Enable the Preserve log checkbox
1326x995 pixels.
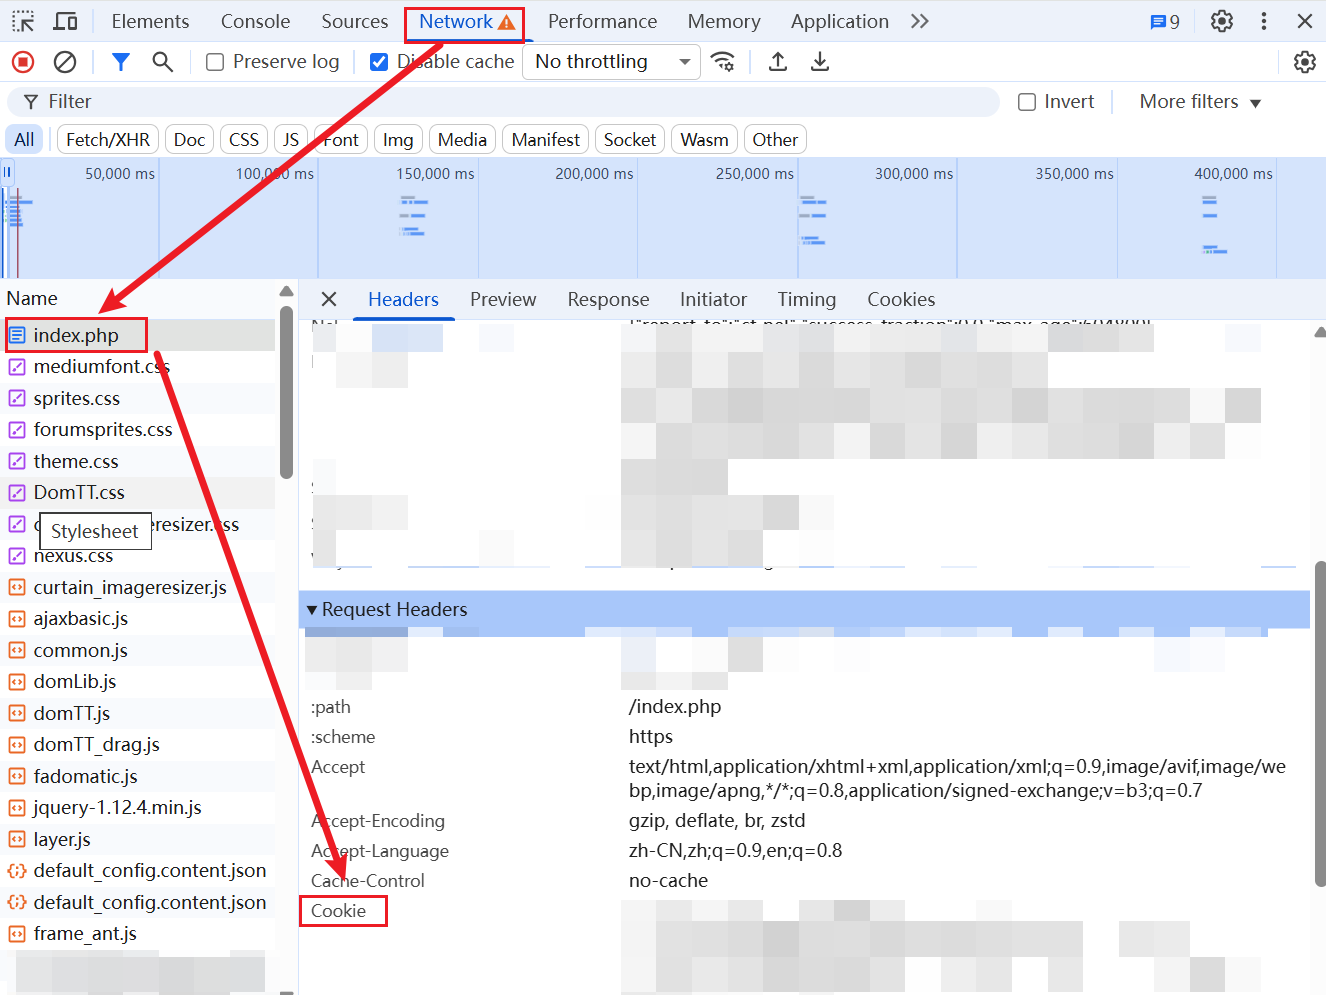(x=215, y=62)
